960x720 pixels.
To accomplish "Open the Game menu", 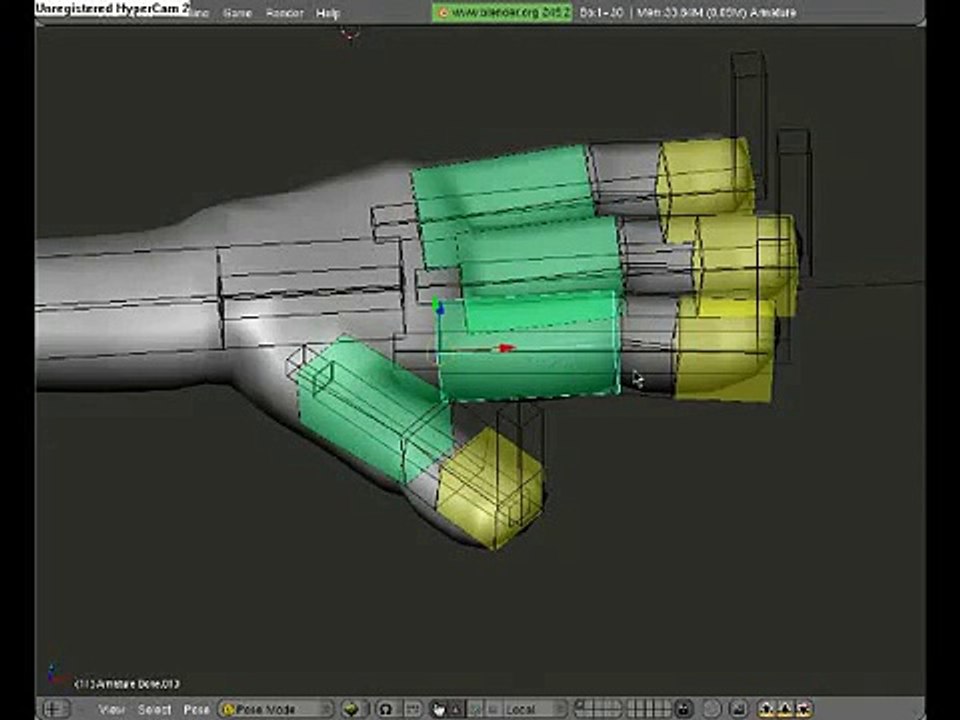I will click(237, 12).
